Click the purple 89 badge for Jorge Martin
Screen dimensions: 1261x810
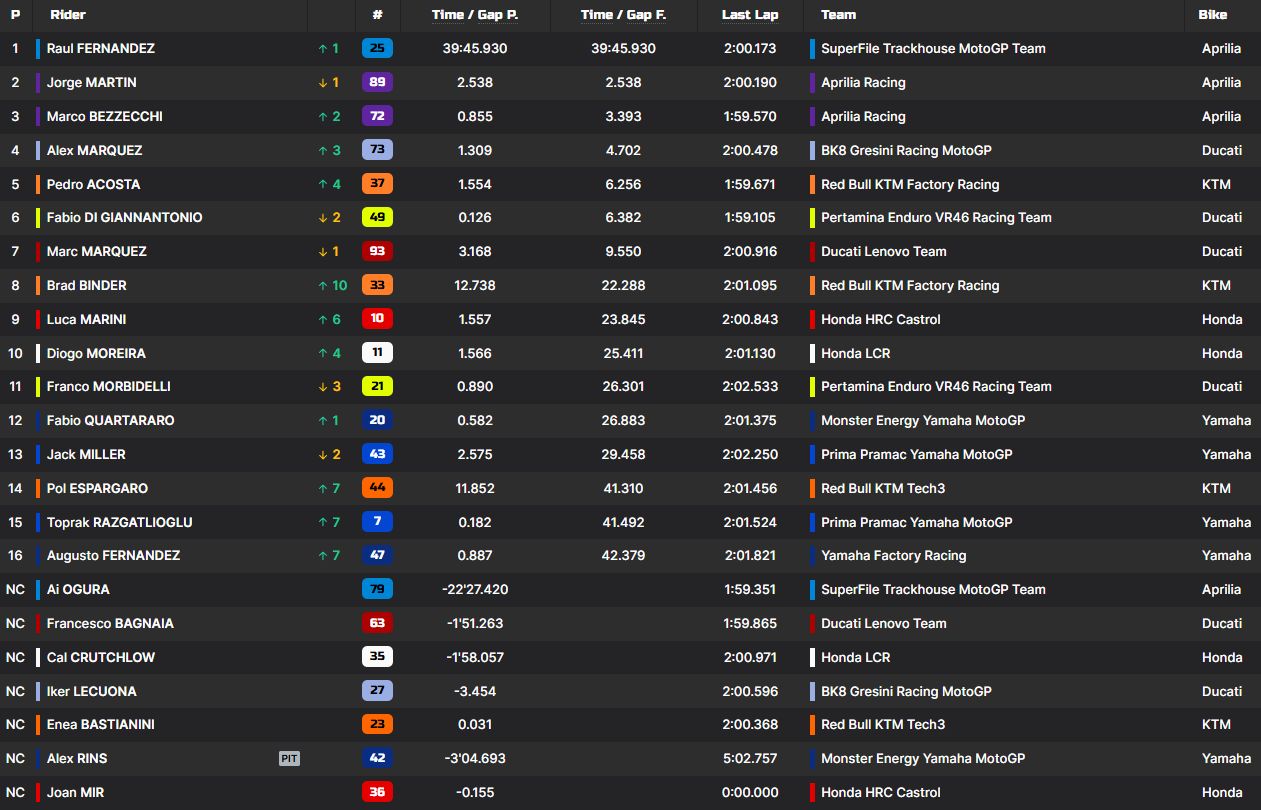(377, 82)
